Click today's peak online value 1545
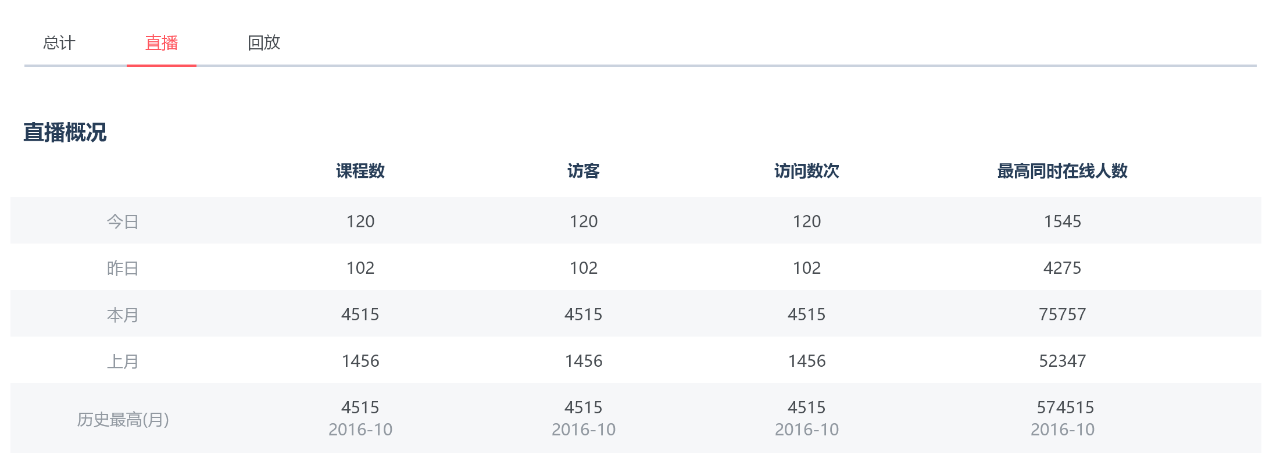 (1062, 221)
